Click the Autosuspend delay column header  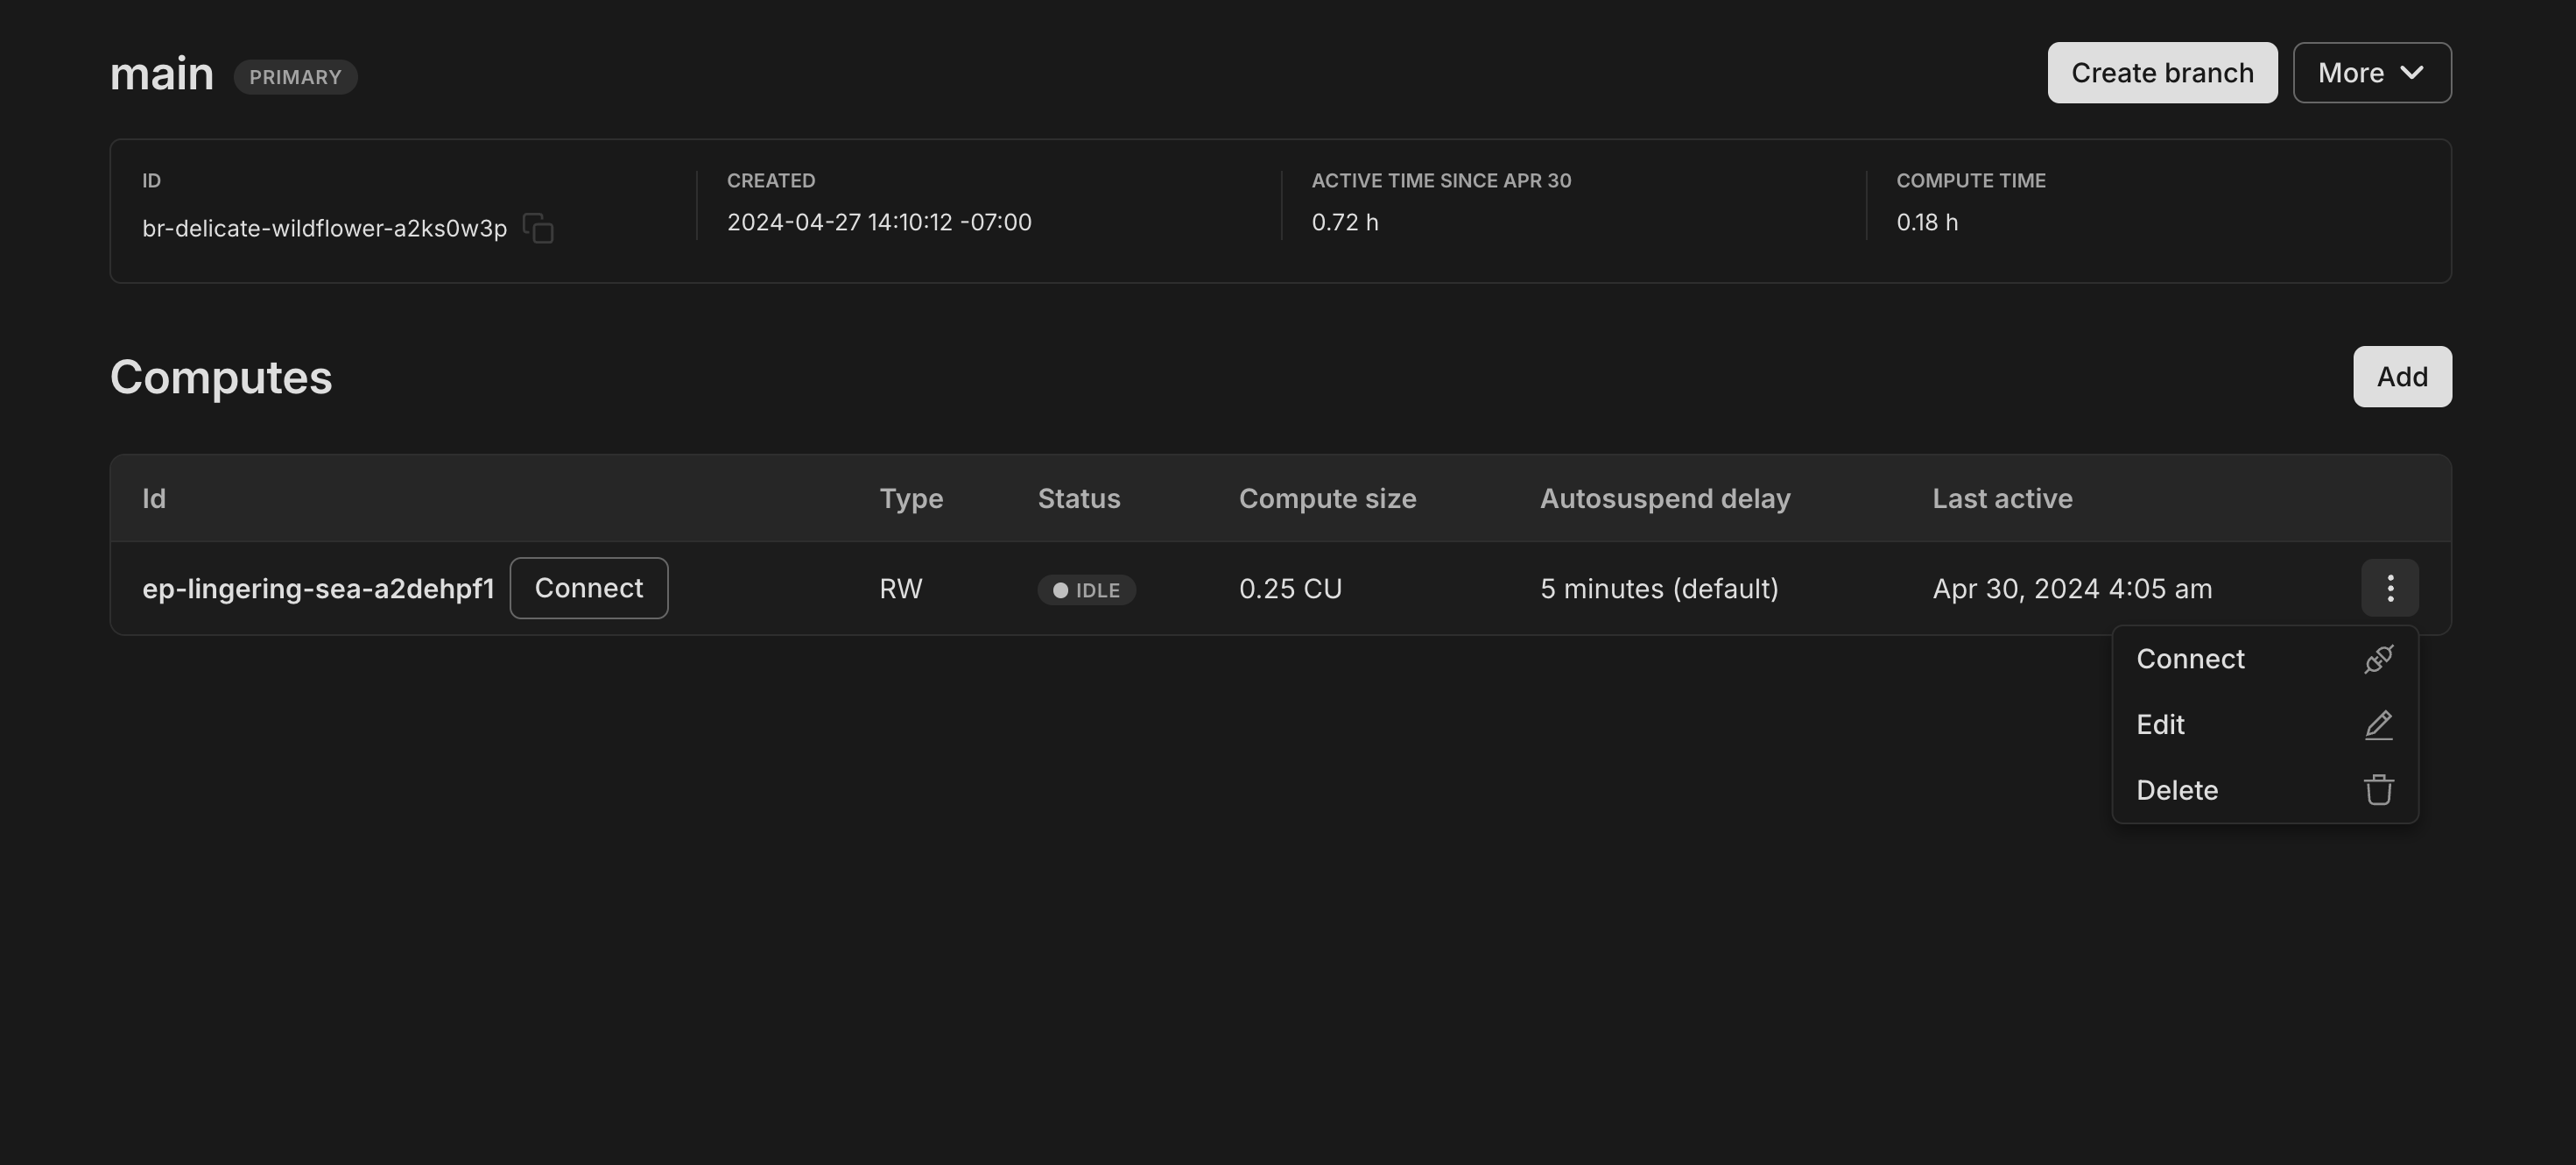1664,499
